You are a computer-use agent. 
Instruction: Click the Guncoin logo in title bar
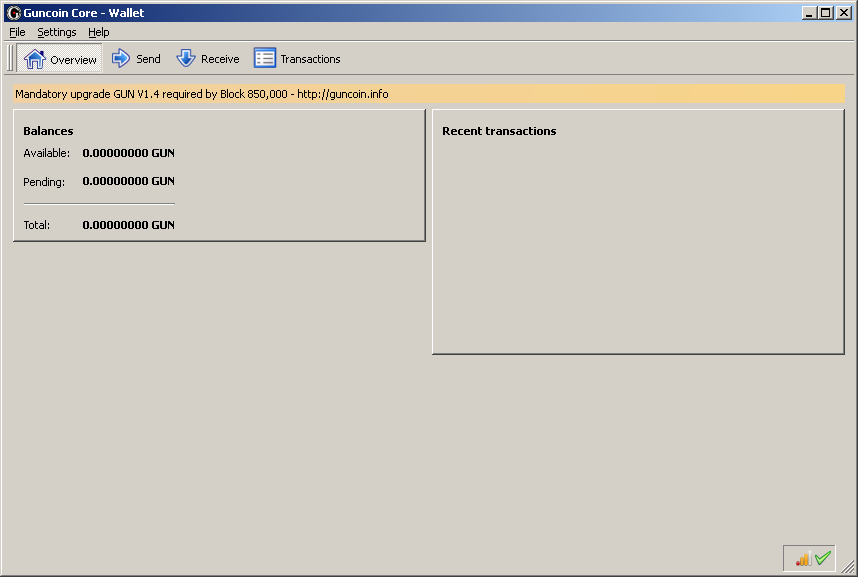tap(14, 13)
